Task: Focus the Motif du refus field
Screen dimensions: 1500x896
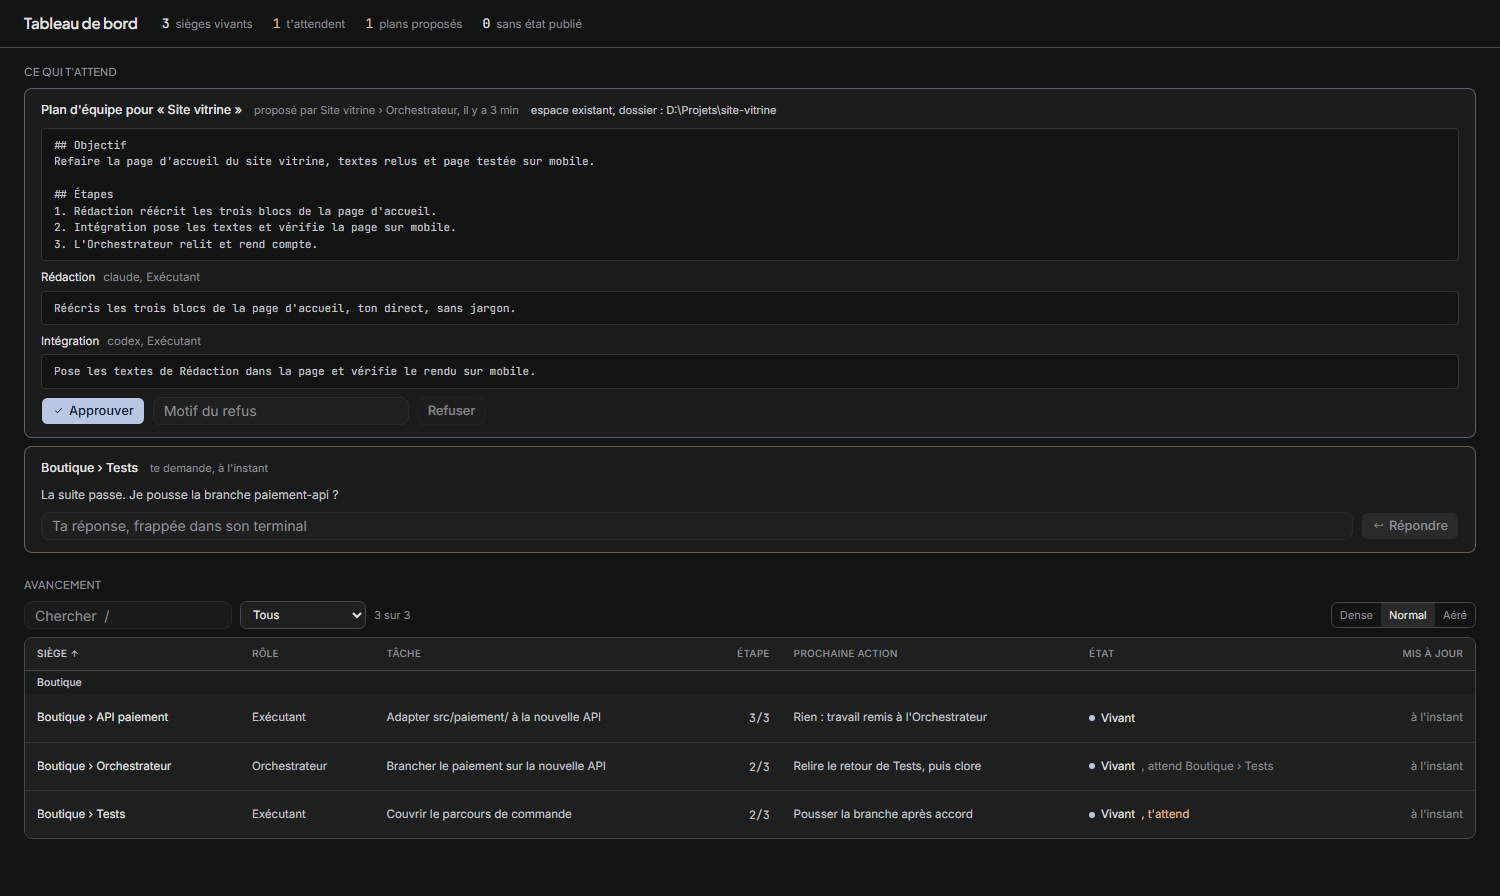Action: [281, 411]
